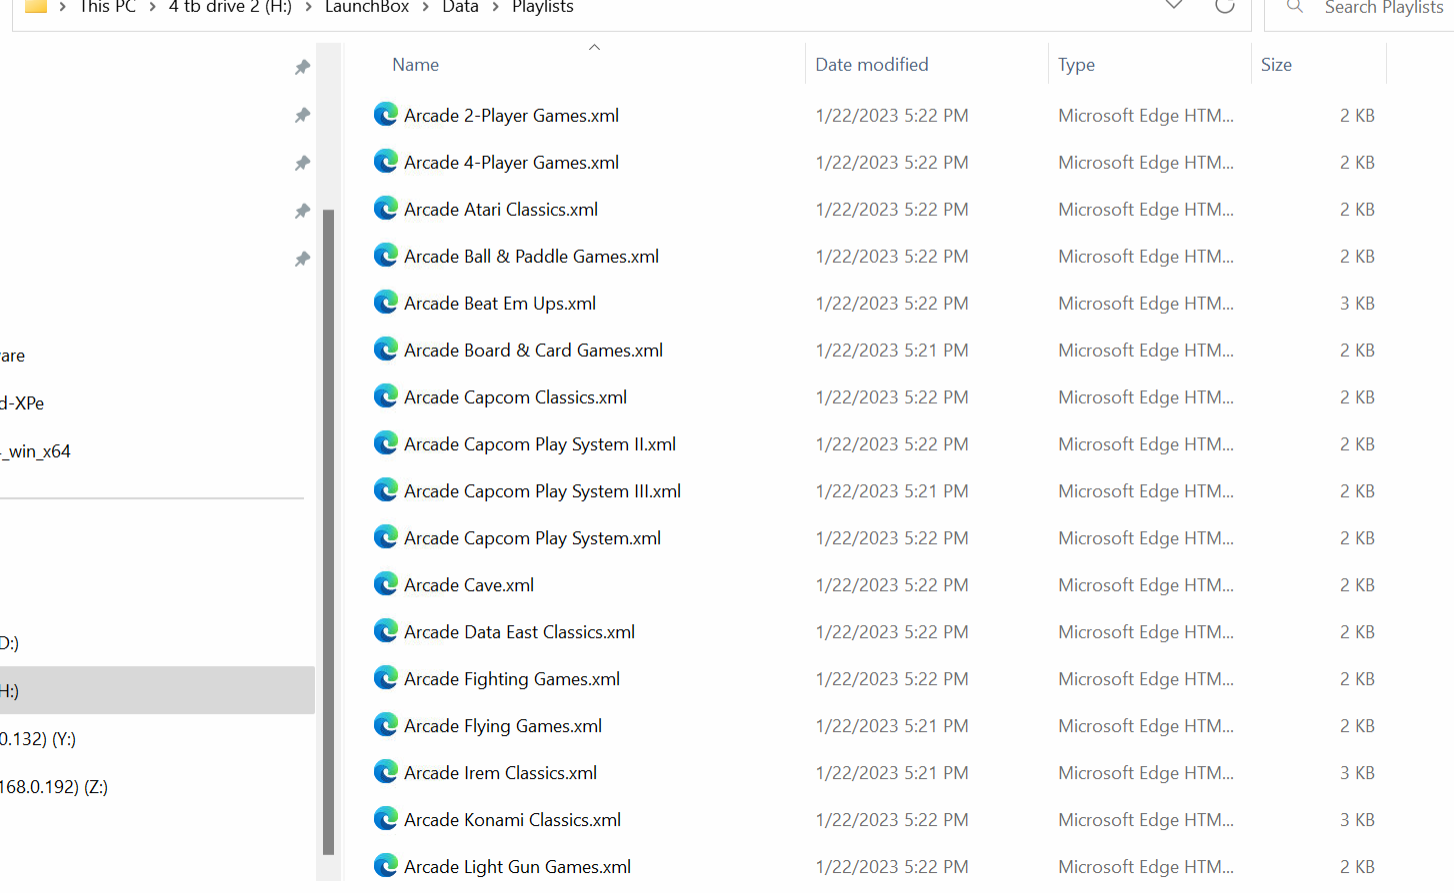Click the icon for Arcade Irem Classics.xml

tap(386, 772)
